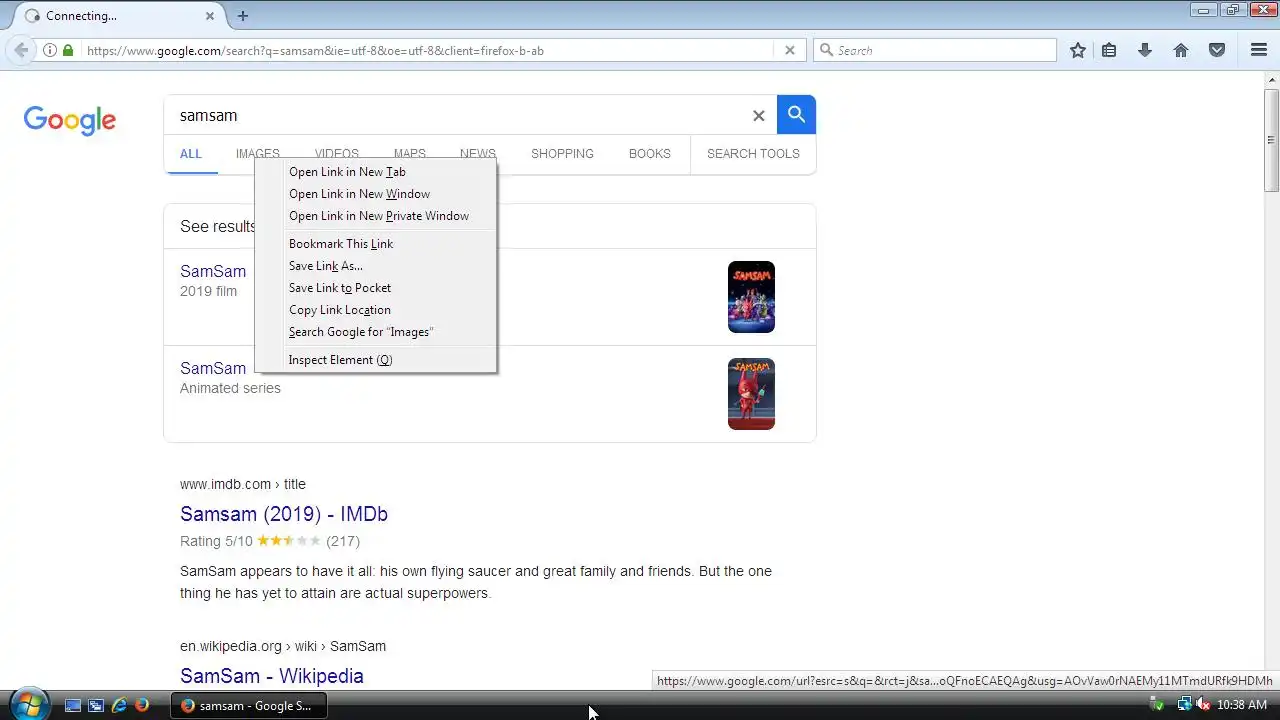Image resolution: width=1280 pixels, height=720 pixels.
Task: Bookmark this page with the star icon
Action: pos(1078,50)
